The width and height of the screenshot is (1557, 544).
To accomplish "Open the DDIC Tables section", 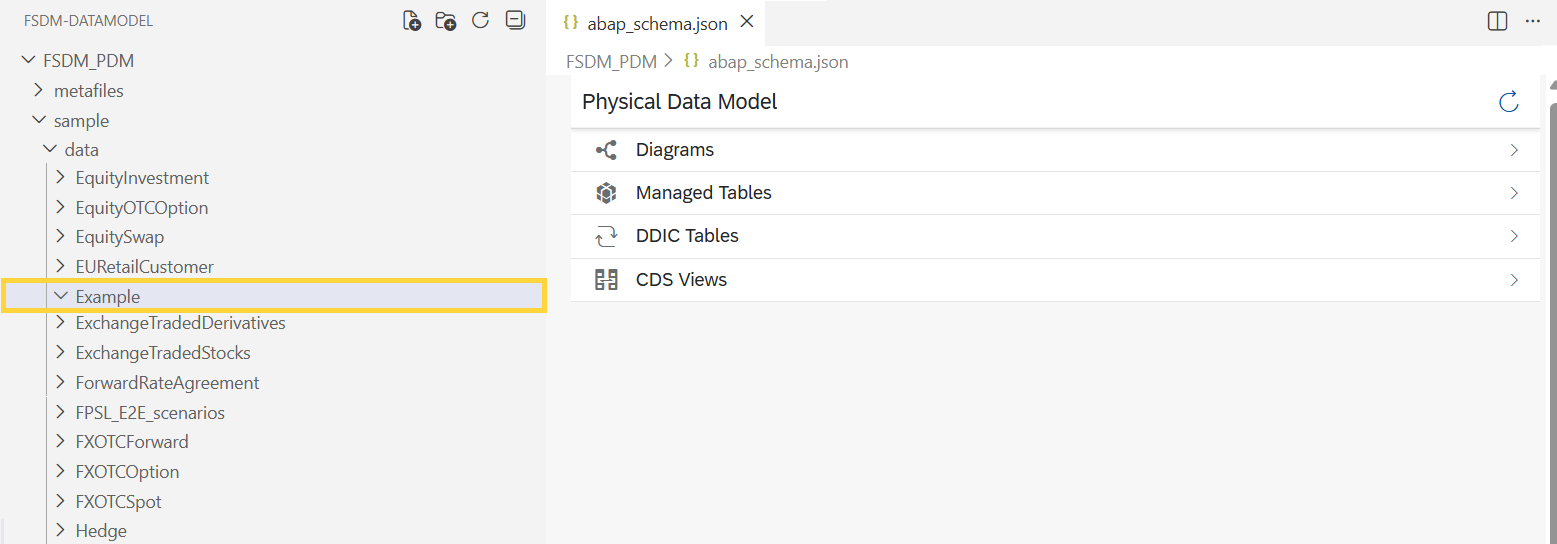I will click(x=1055, y=236).
